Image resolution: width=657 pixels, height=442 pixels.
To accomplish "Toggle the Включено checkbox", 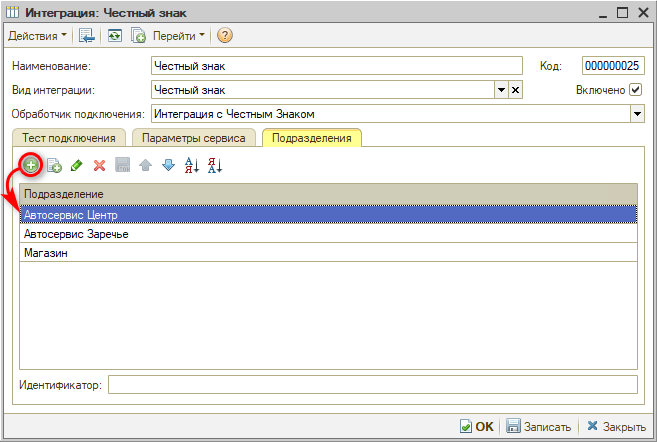I will [635, 90].
